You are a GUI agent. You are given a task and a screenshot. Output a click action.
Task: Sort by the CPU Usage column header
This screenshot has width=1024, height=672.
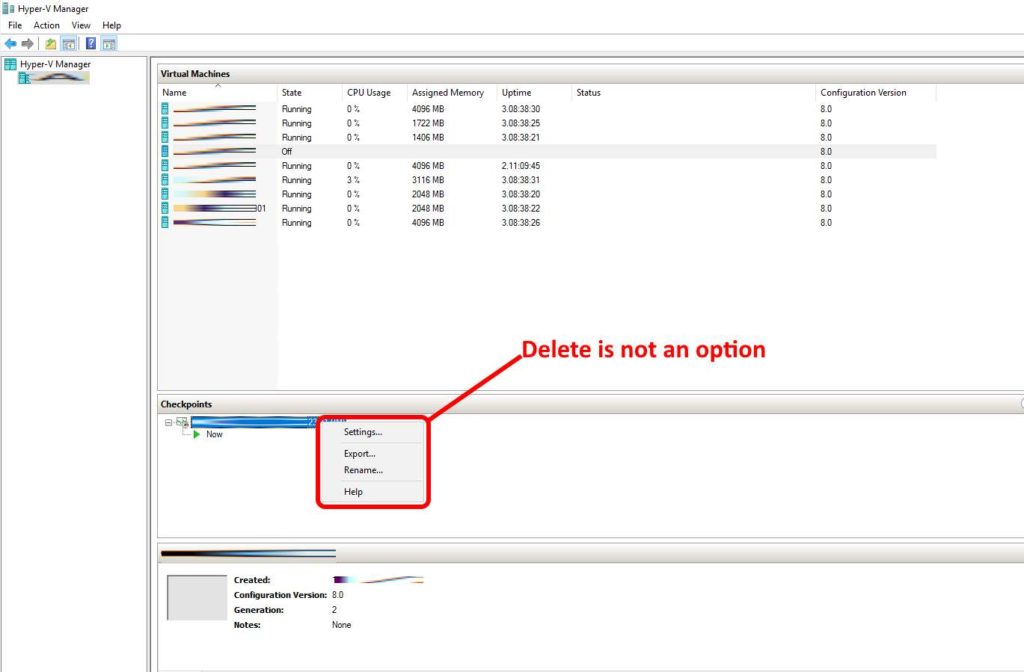[x=368, y=93]
